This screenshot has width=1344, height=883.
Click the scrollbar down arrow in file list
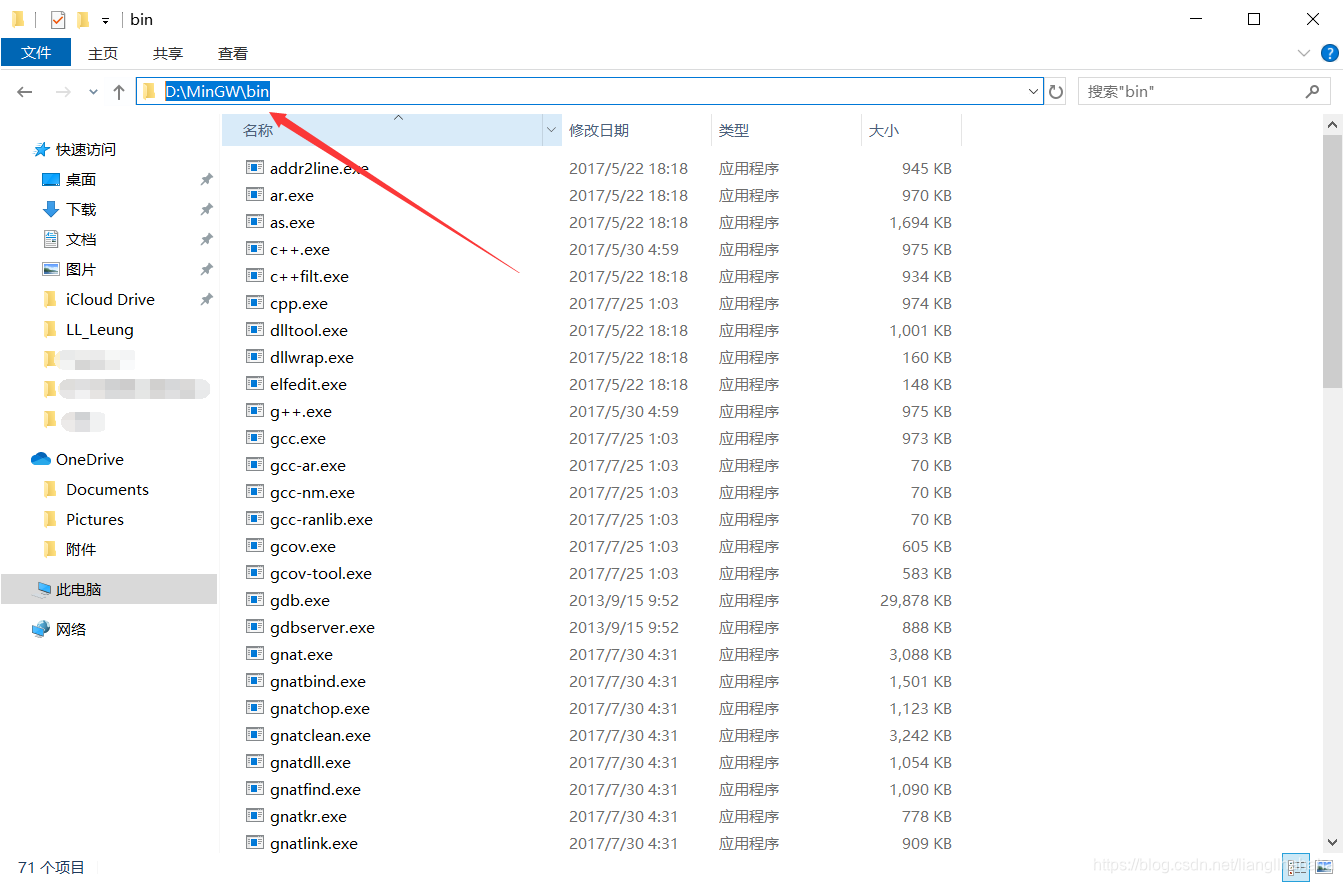point(1332,842)
